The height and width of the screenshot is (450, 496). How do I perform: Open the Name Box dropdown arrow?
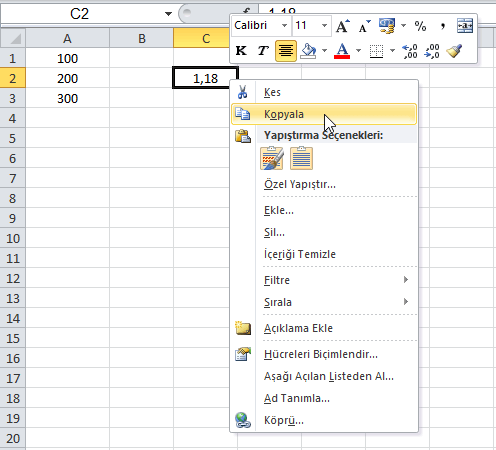[x=168, y=14]
